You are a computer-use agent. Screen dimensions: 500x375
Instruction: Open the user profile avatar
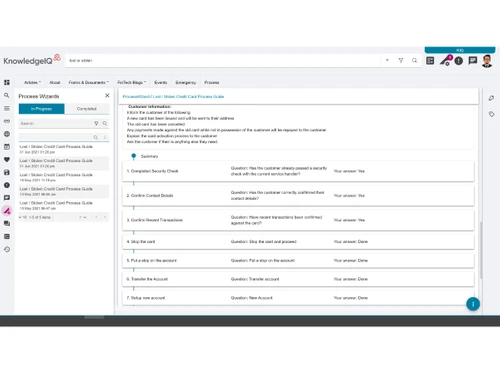click(x=487, y=61)
